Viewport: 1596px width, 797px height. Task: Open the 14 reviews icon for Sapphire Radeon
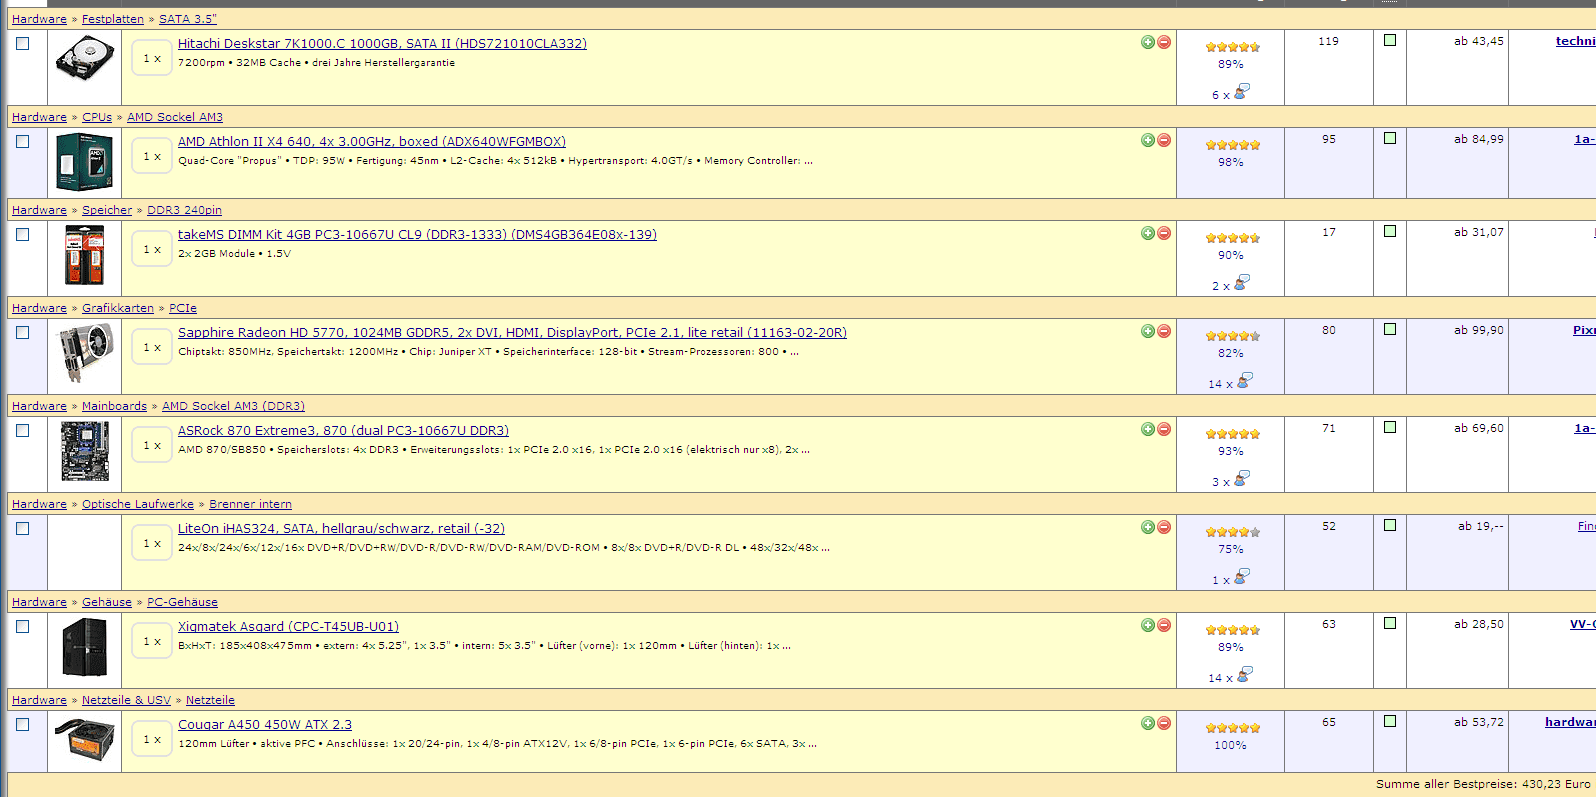[x=1244, y=380]
